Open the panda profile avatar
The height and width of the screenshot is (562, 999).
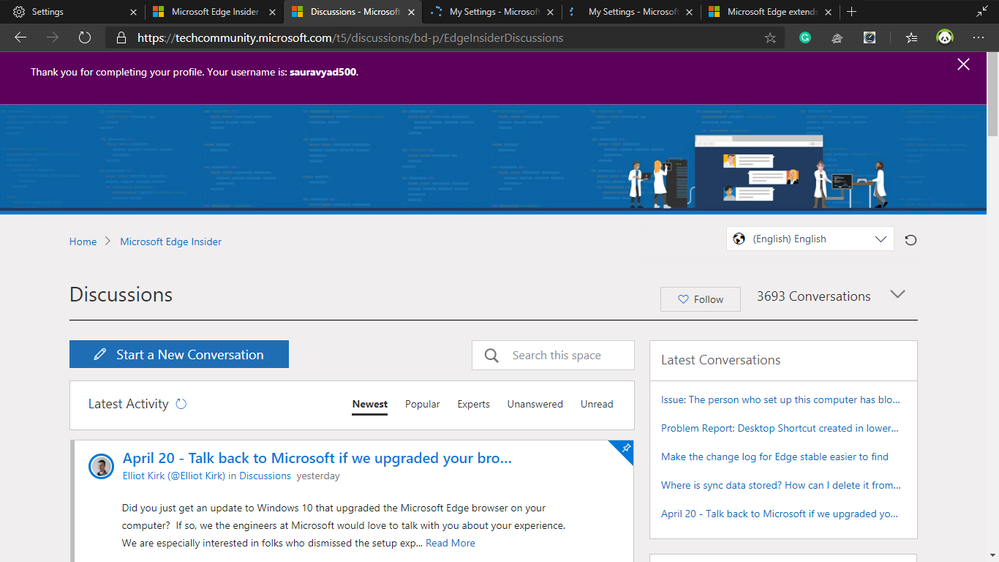point(945,38)
